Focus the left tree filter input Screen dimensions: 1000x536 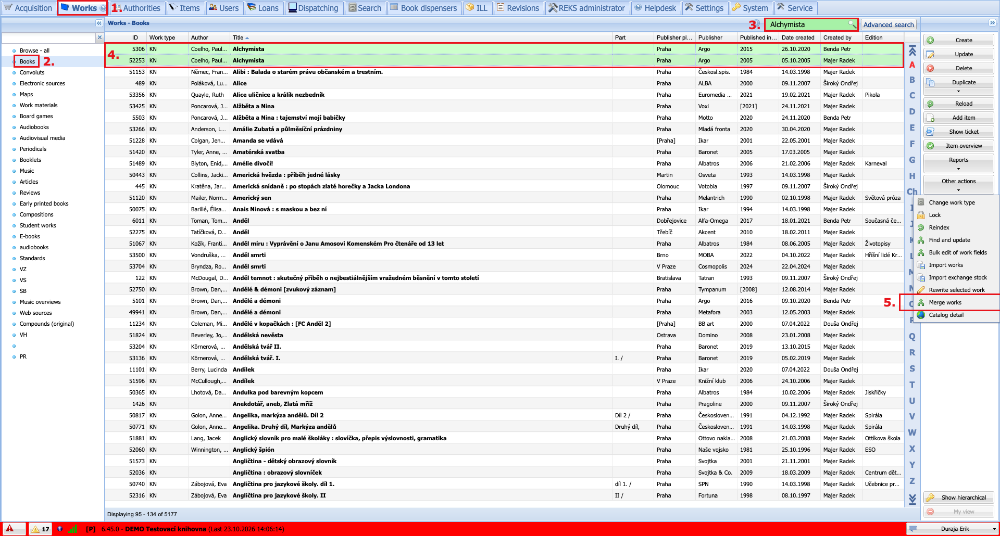pos(48,38)
